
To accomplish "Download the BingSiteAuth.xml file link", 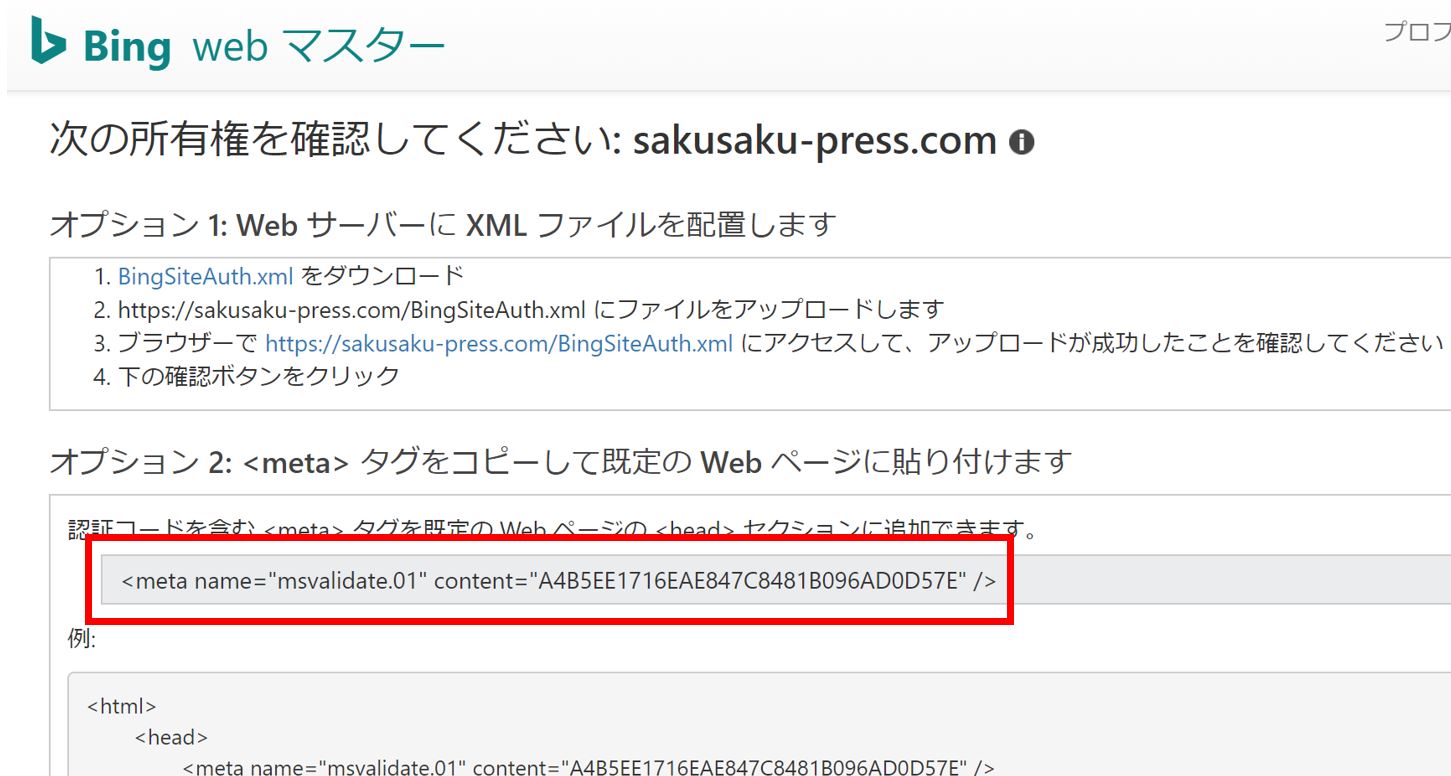I will click(x=205, y=276).
